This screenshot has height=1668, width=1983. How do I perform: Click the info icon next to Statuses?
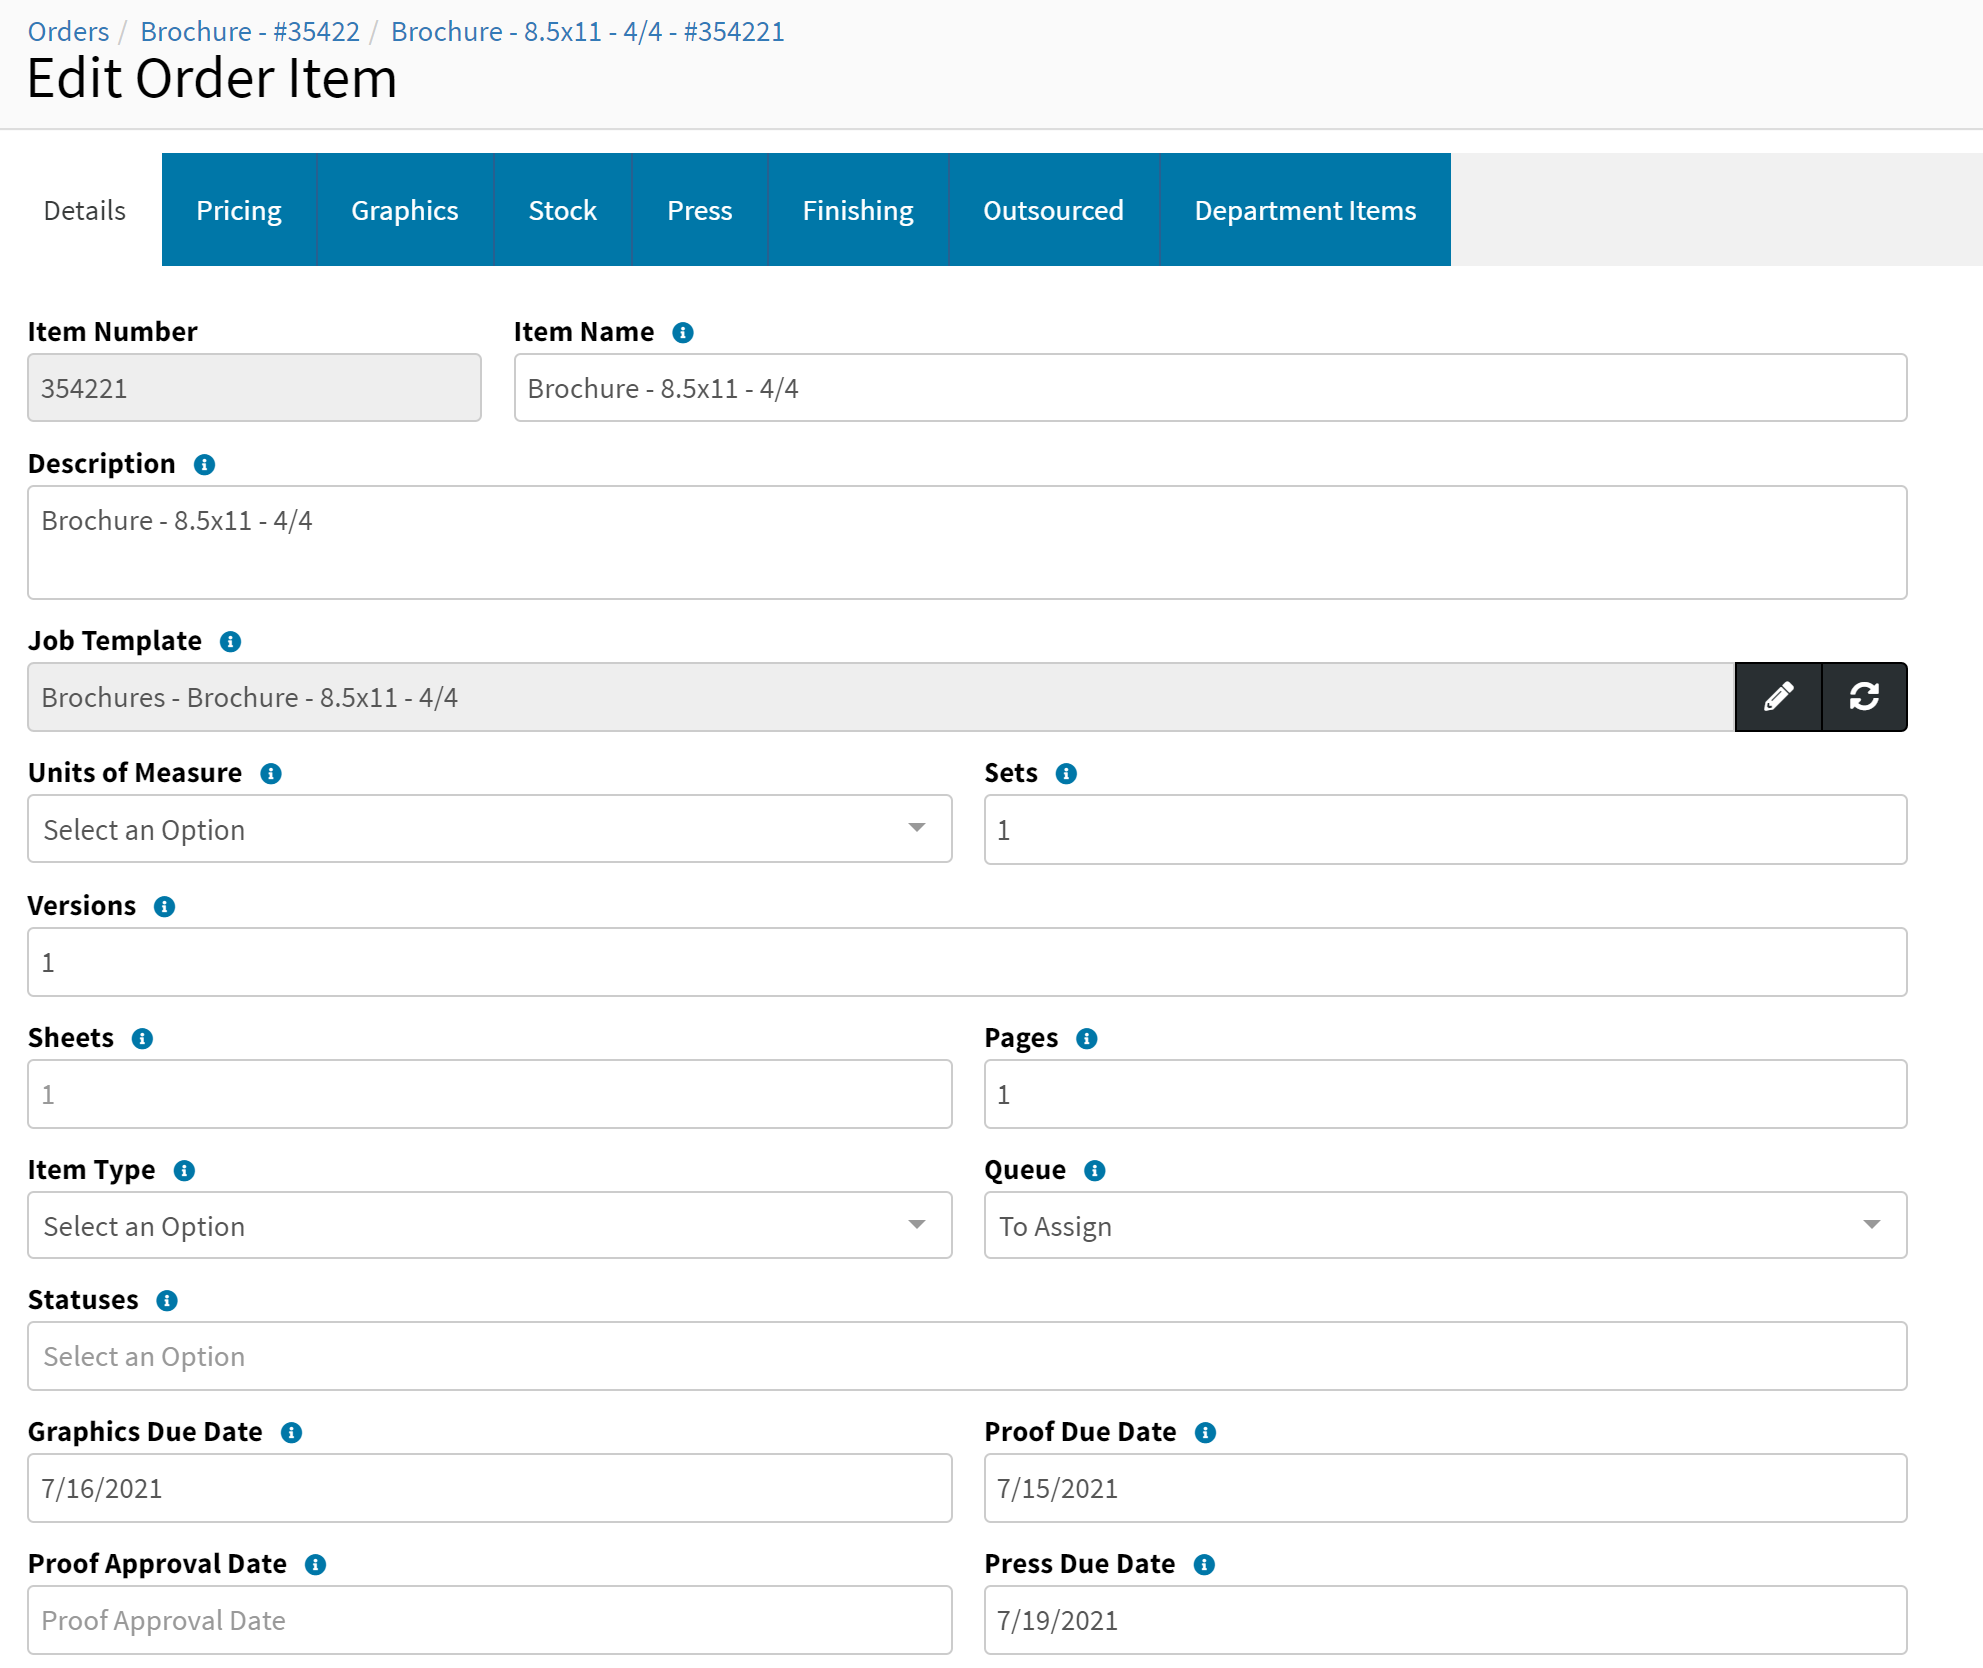pyautogui.click(x=167, y=1301)
